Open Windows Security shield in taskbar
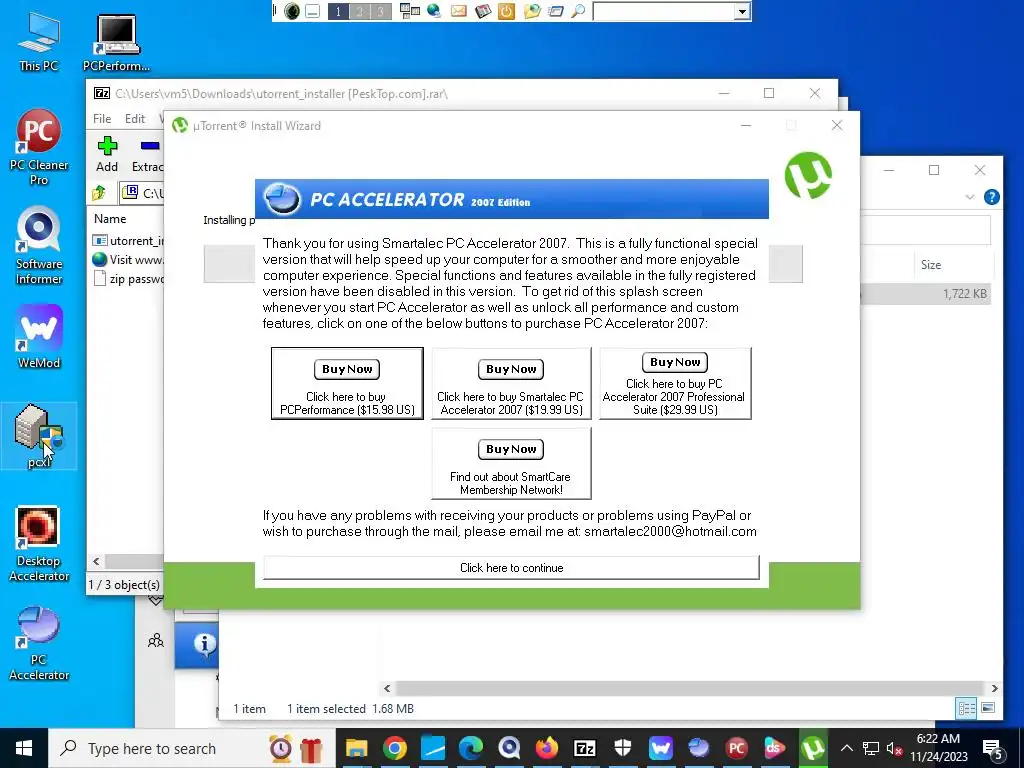This screenshot has width=1024, height=768. pos(622,748)
